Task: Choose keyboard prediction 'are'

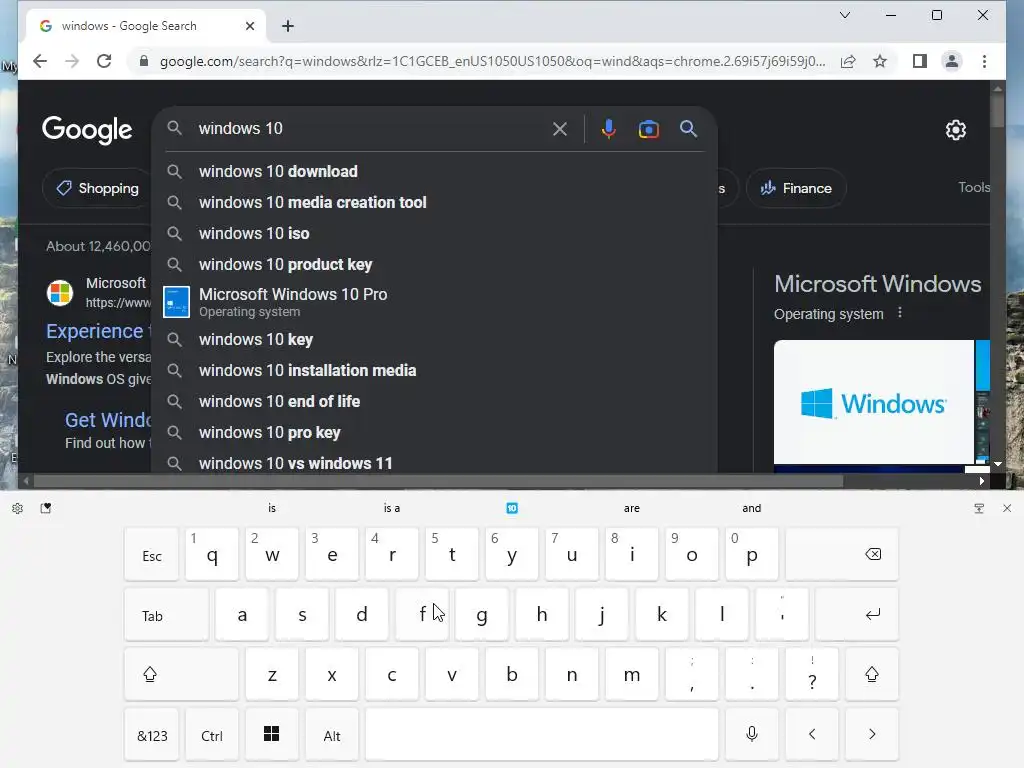Action: pos(632,508)
